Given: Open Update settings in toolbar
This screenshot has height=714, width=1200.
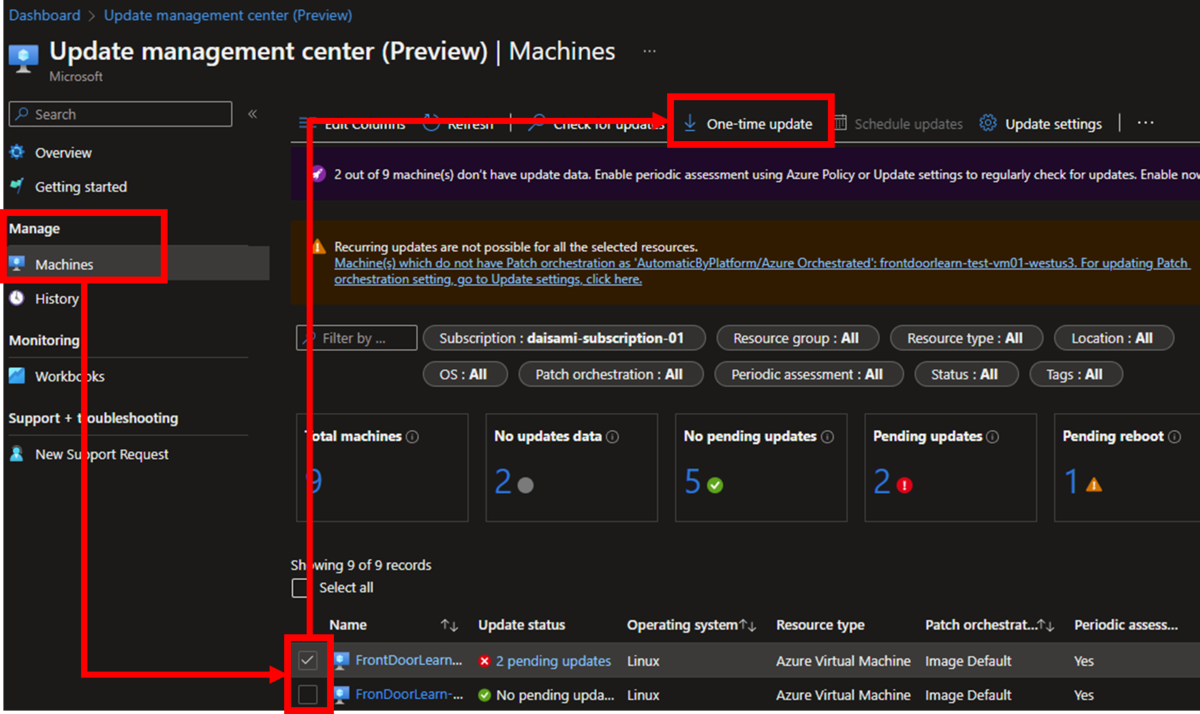Looking at the screenshot, I should click(x=1041, y=124).
